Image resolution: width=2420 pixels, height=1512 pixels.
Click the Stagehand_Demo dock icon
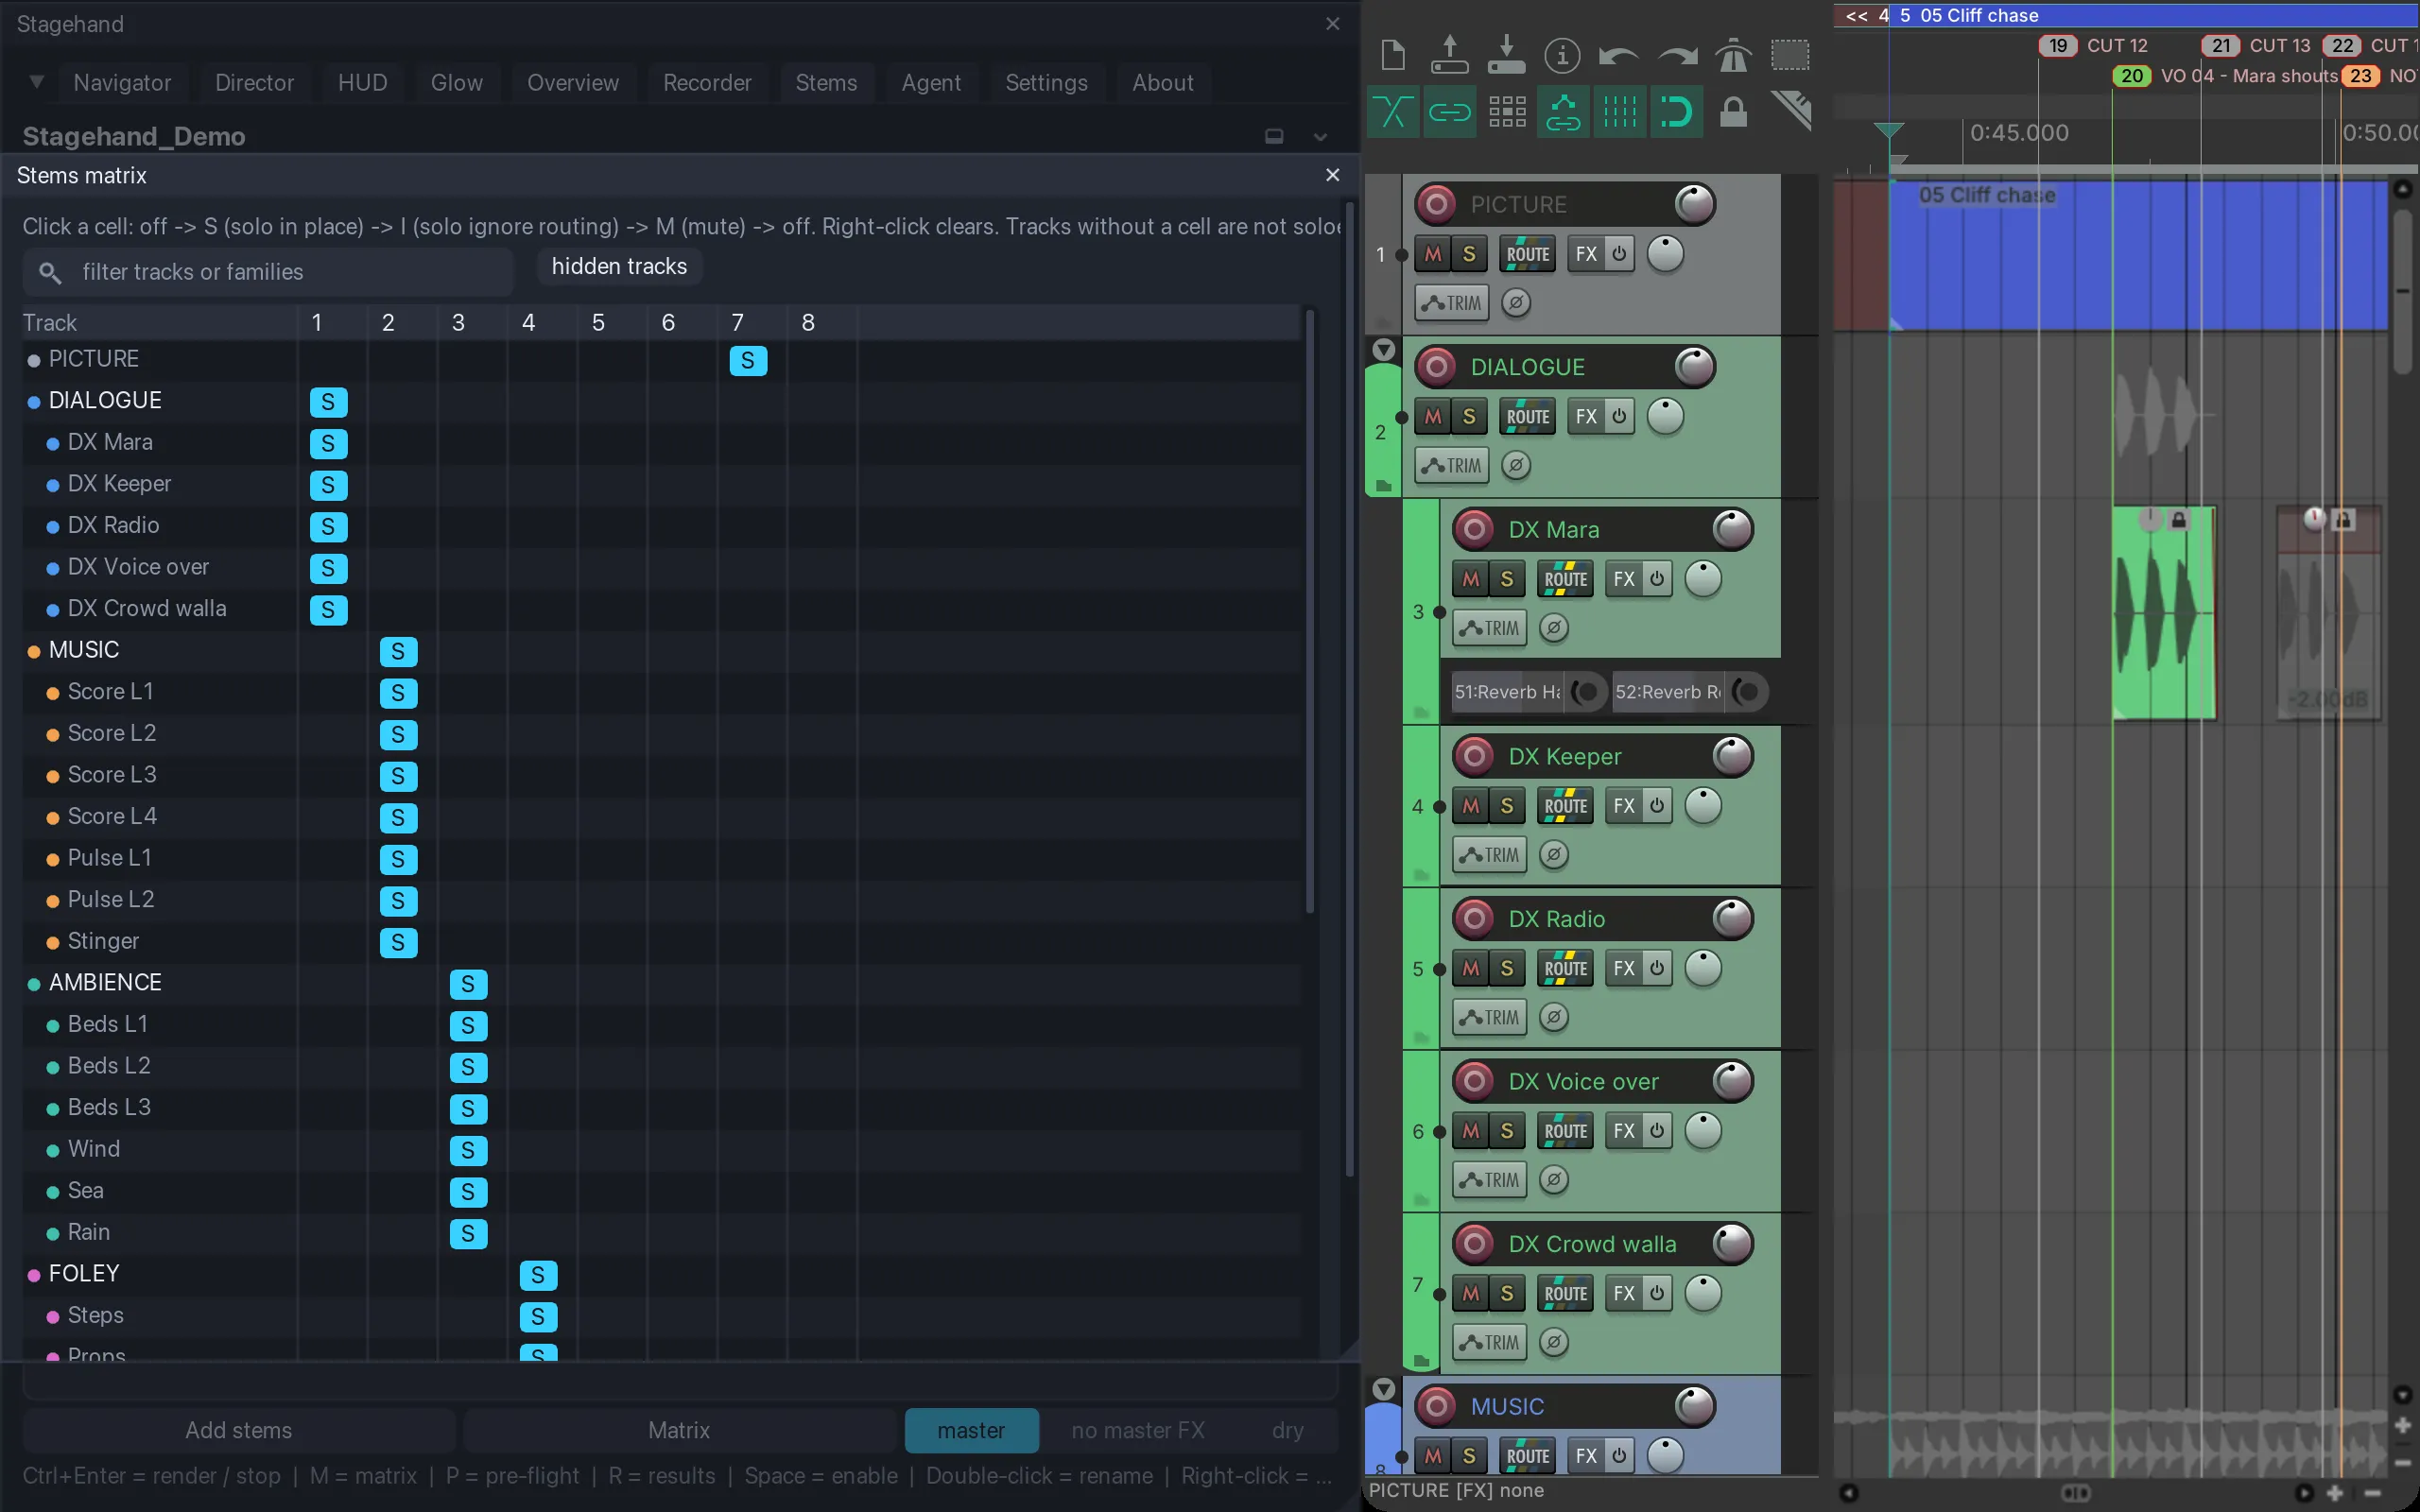1274,137
